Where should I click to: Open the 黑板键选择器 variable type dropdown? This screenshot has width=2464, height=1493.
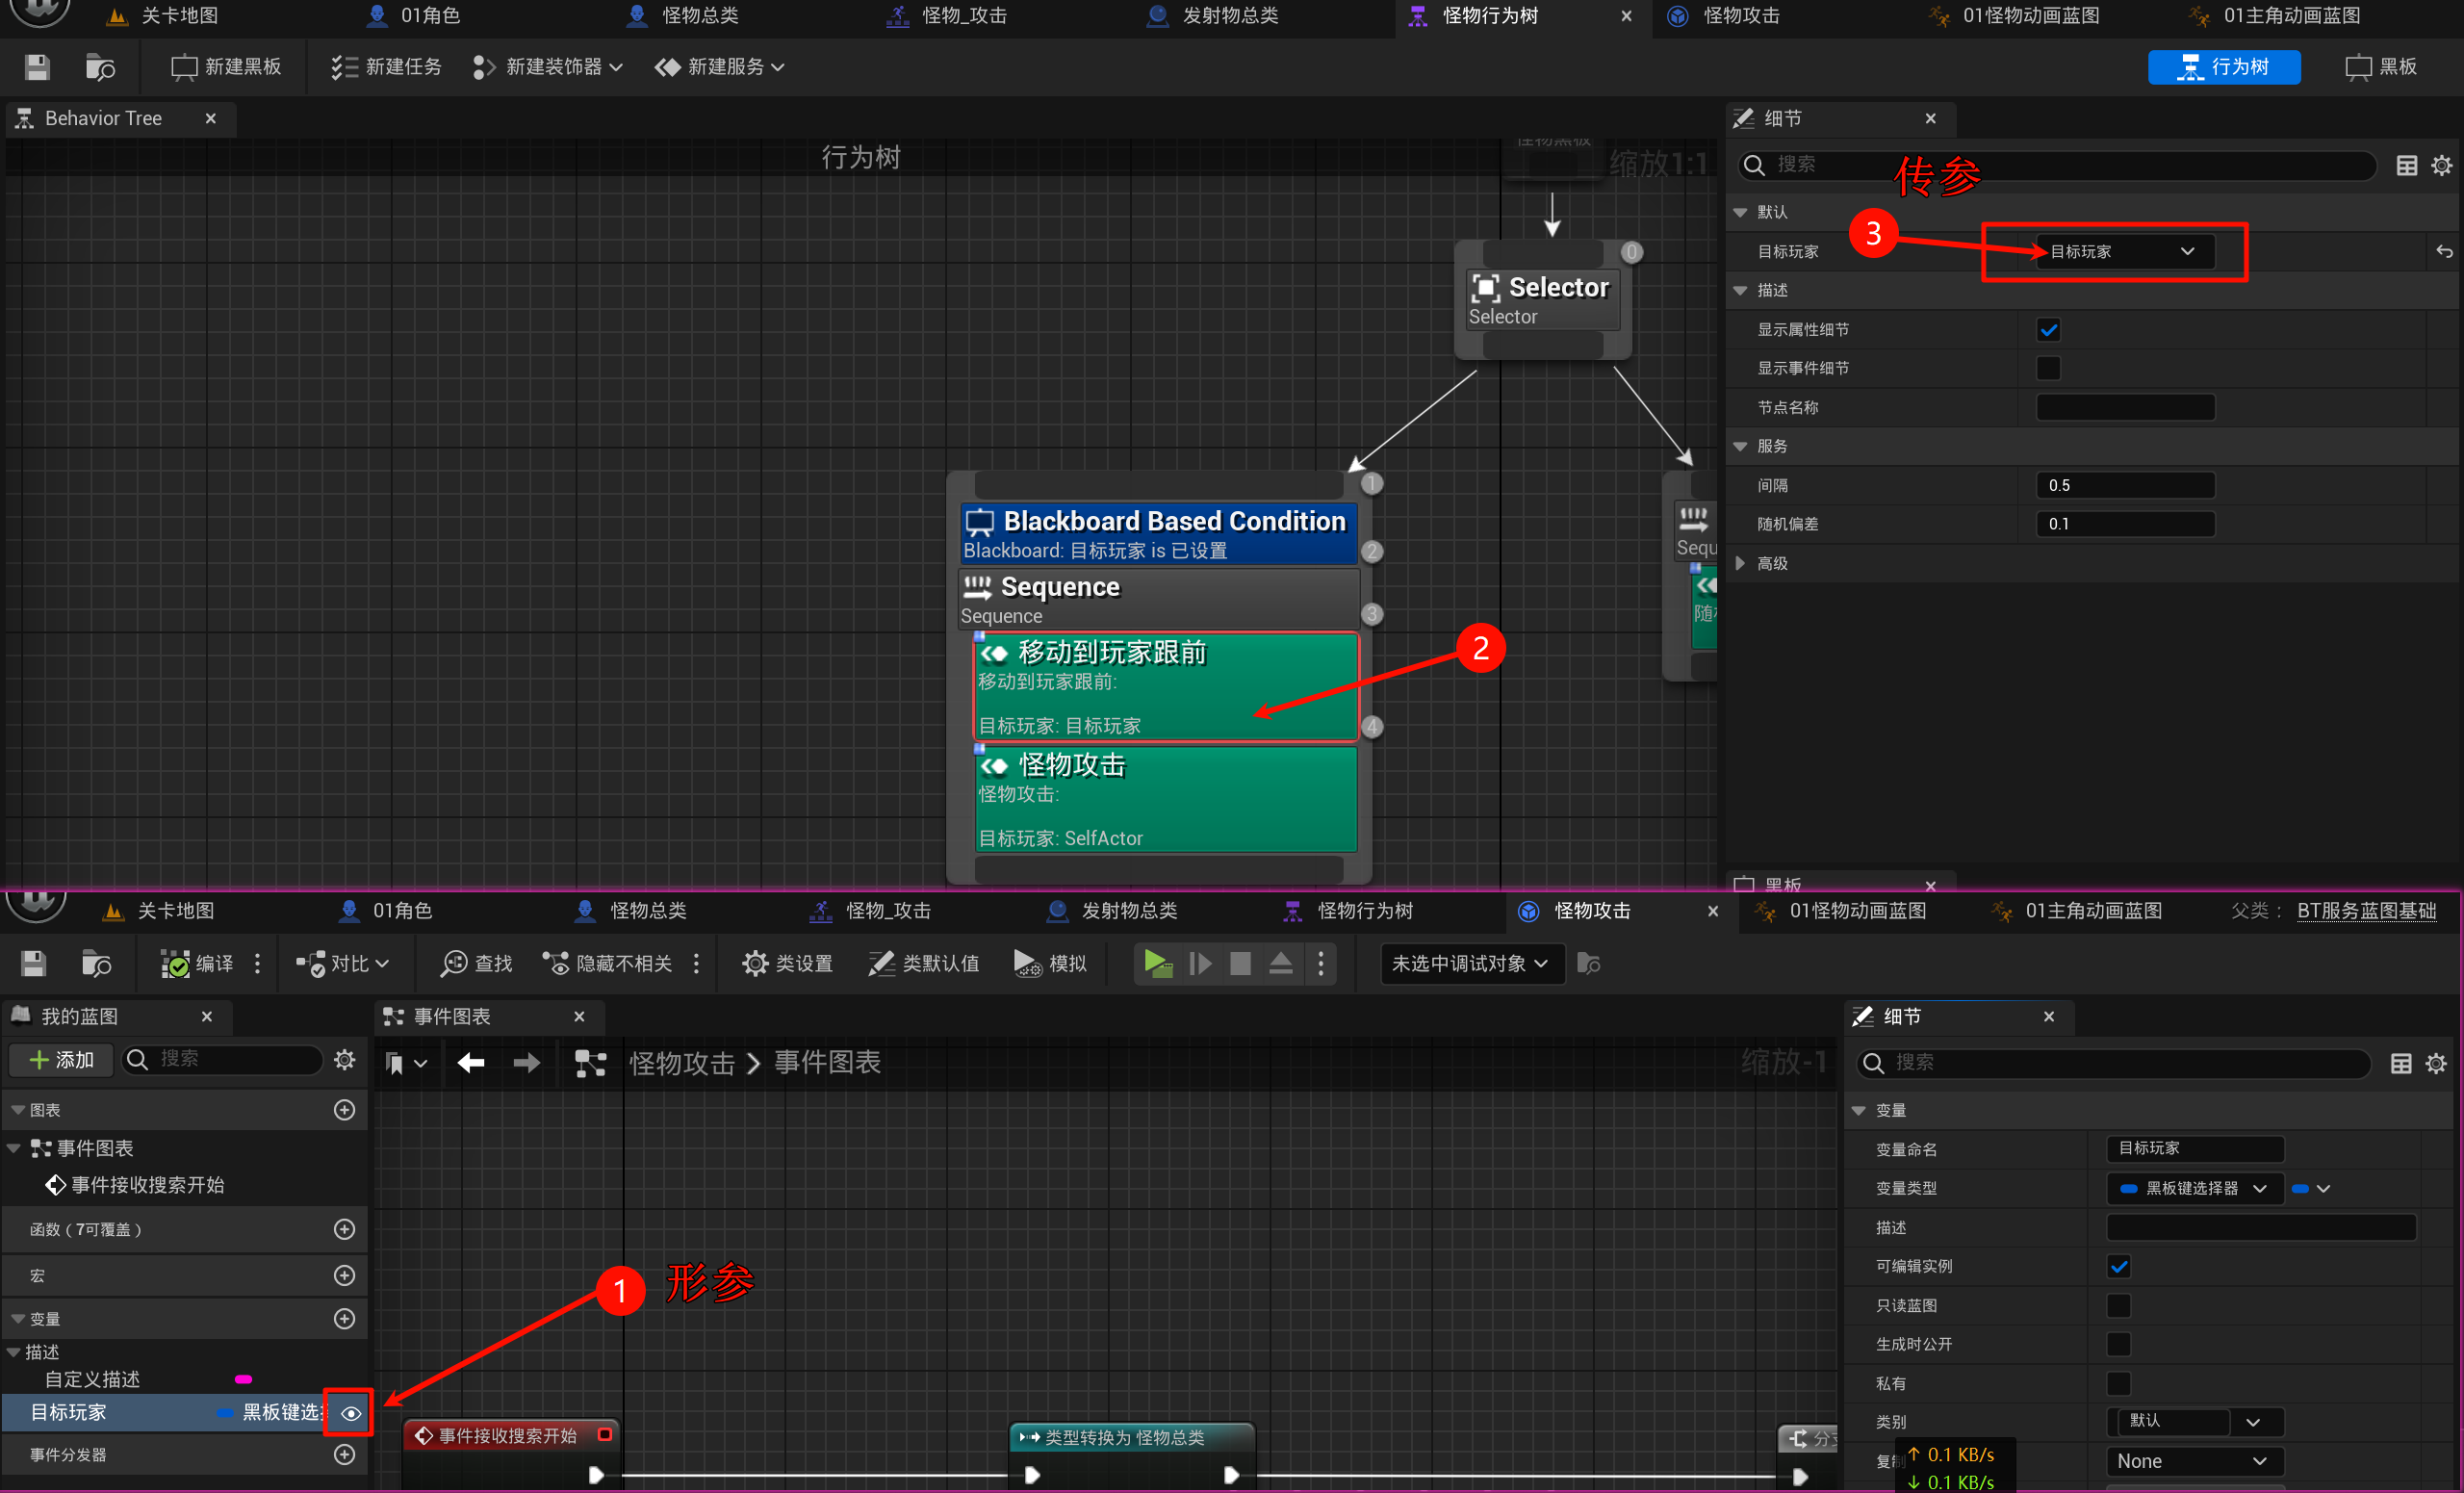coord(2194,1188)
